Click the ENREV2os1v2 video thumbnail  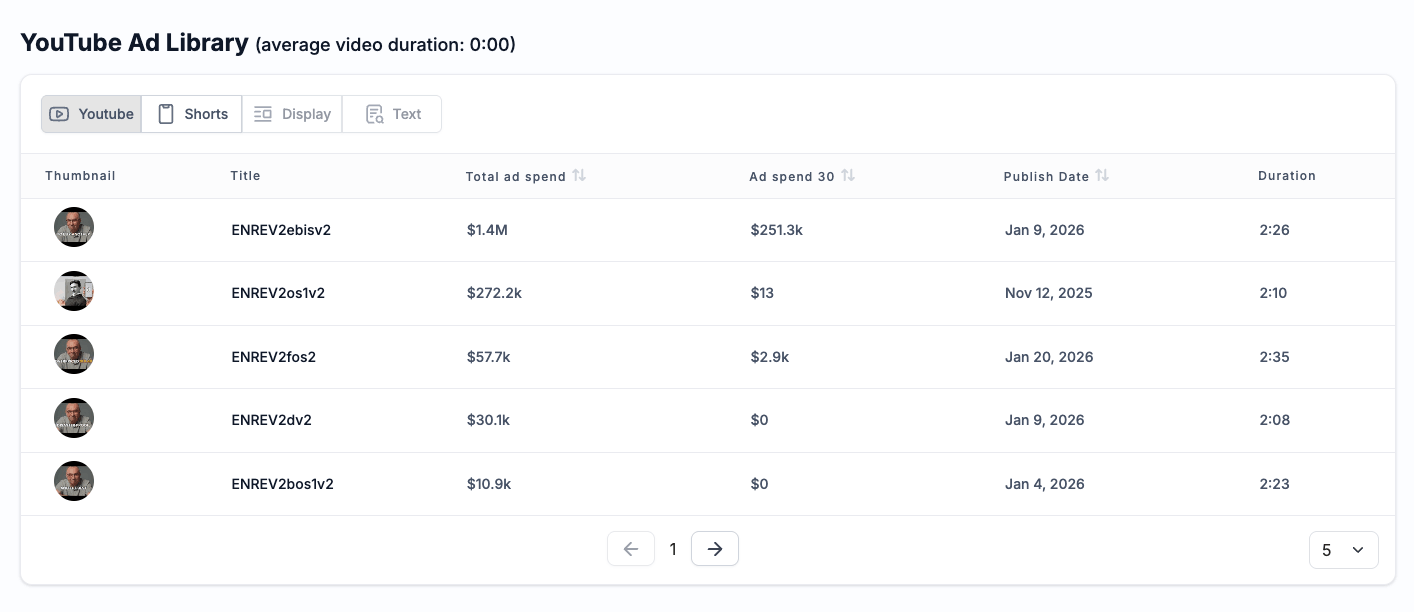pyautogui.click(x=74, y=292)
